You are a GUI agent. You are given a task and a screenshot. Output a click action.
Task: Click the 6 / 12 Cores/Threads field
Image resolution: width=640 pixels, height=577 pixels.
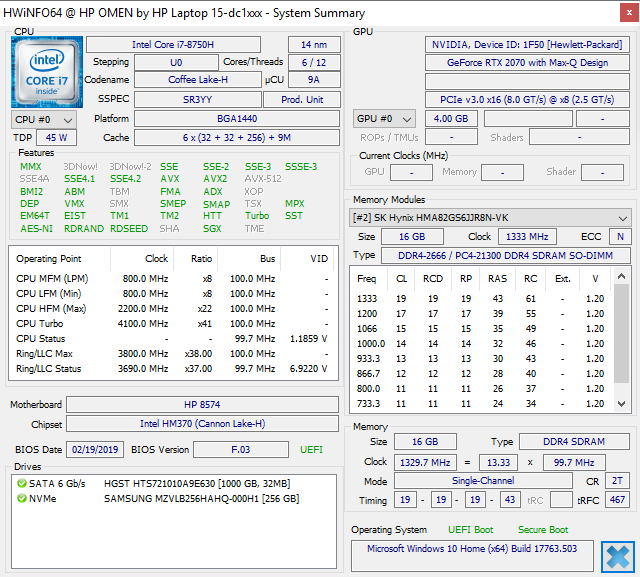[314, 62]
